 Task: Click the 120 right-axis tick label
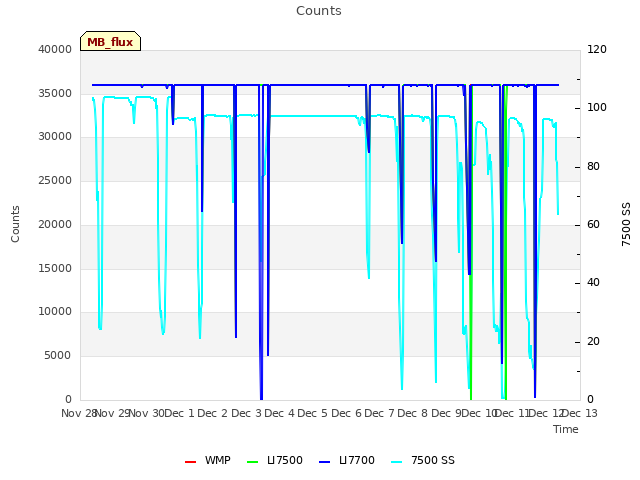(x=597, y=49)
